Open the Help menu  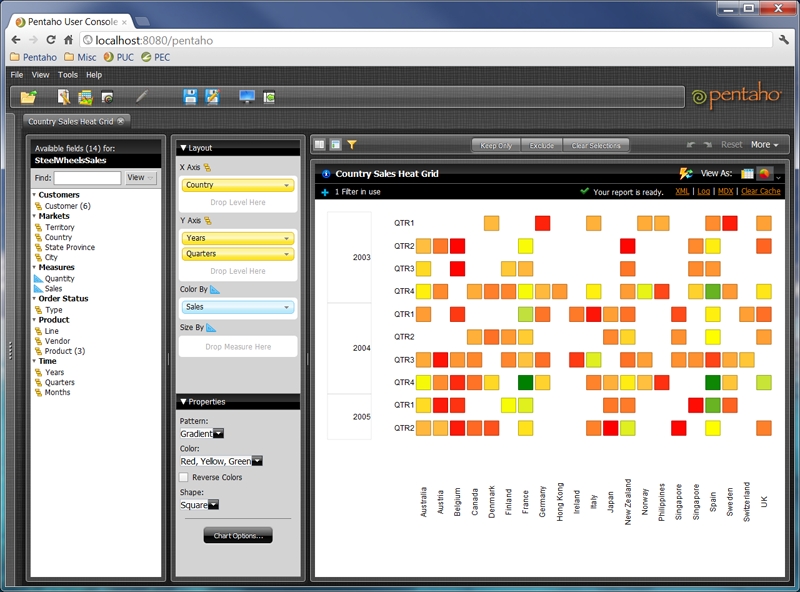[94, 75]
